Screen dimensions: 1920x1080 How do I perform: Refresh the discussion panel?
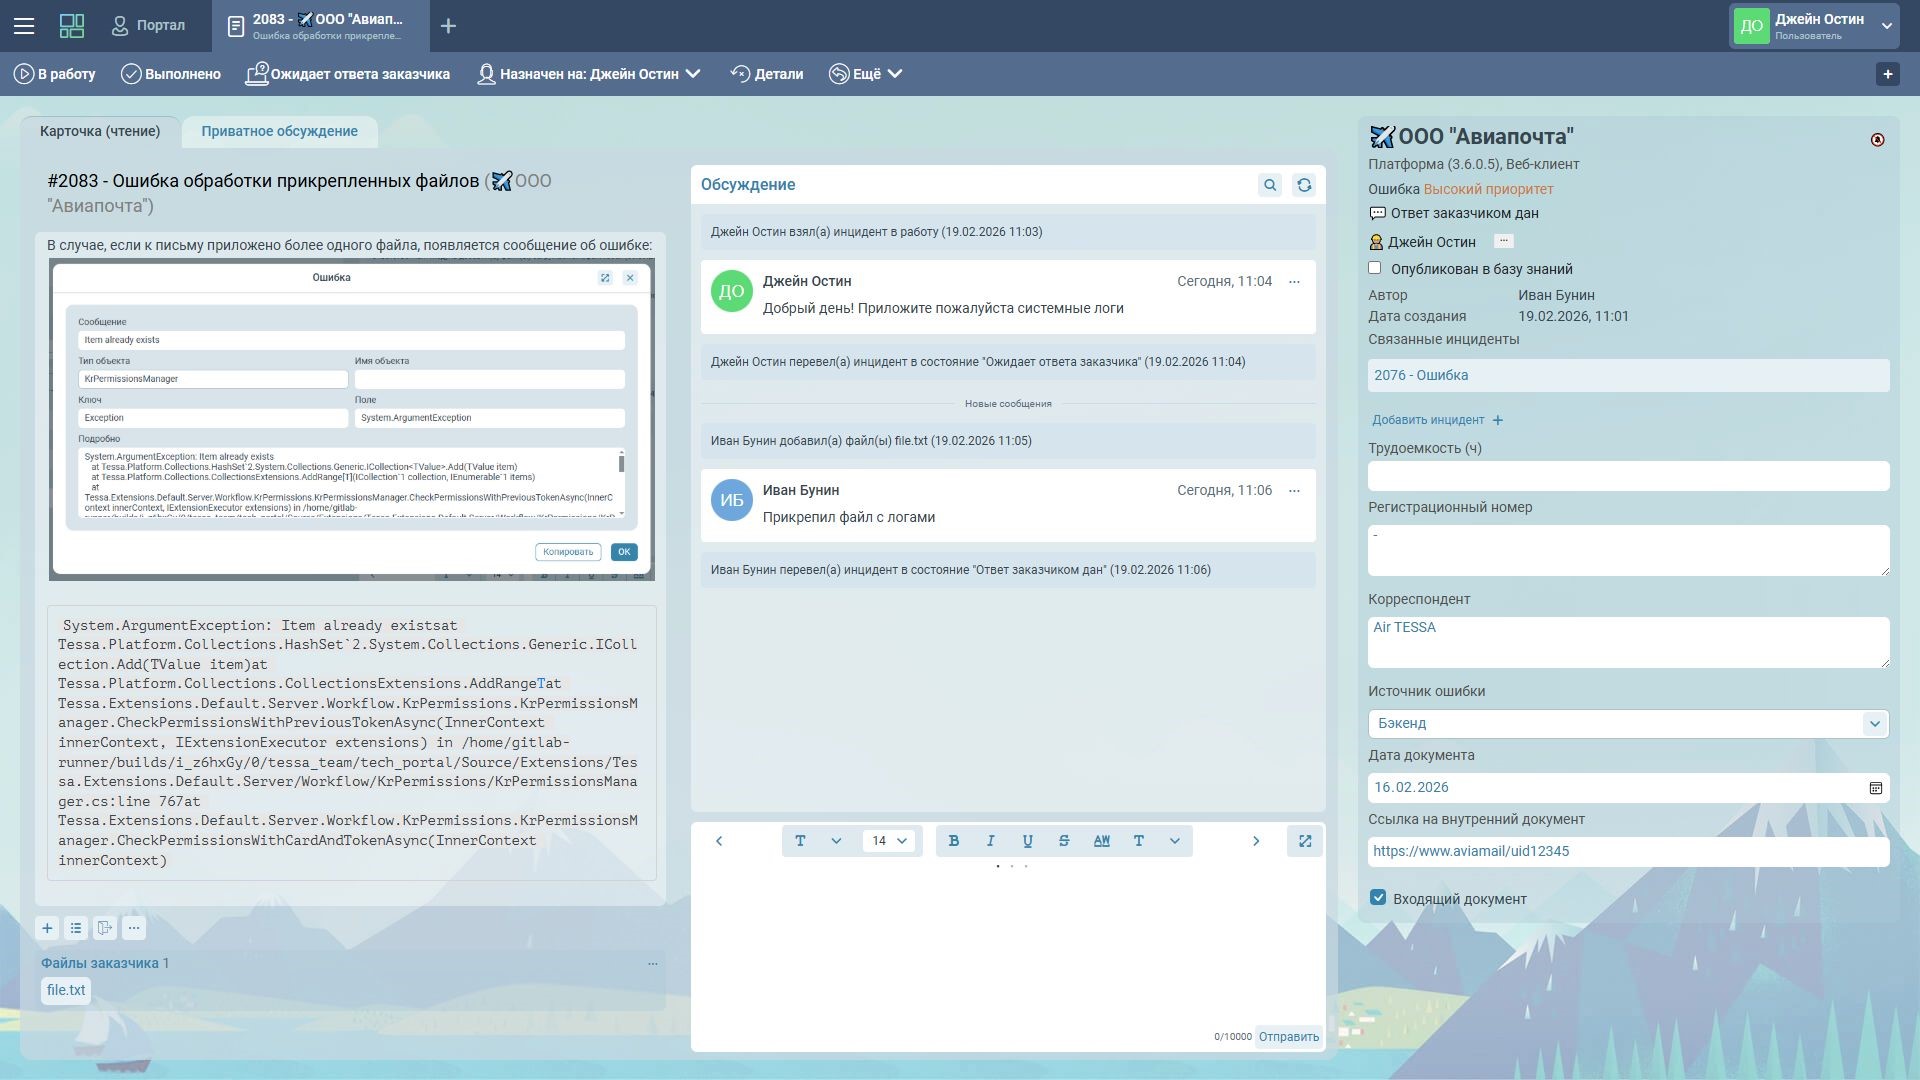(1304, 185)
